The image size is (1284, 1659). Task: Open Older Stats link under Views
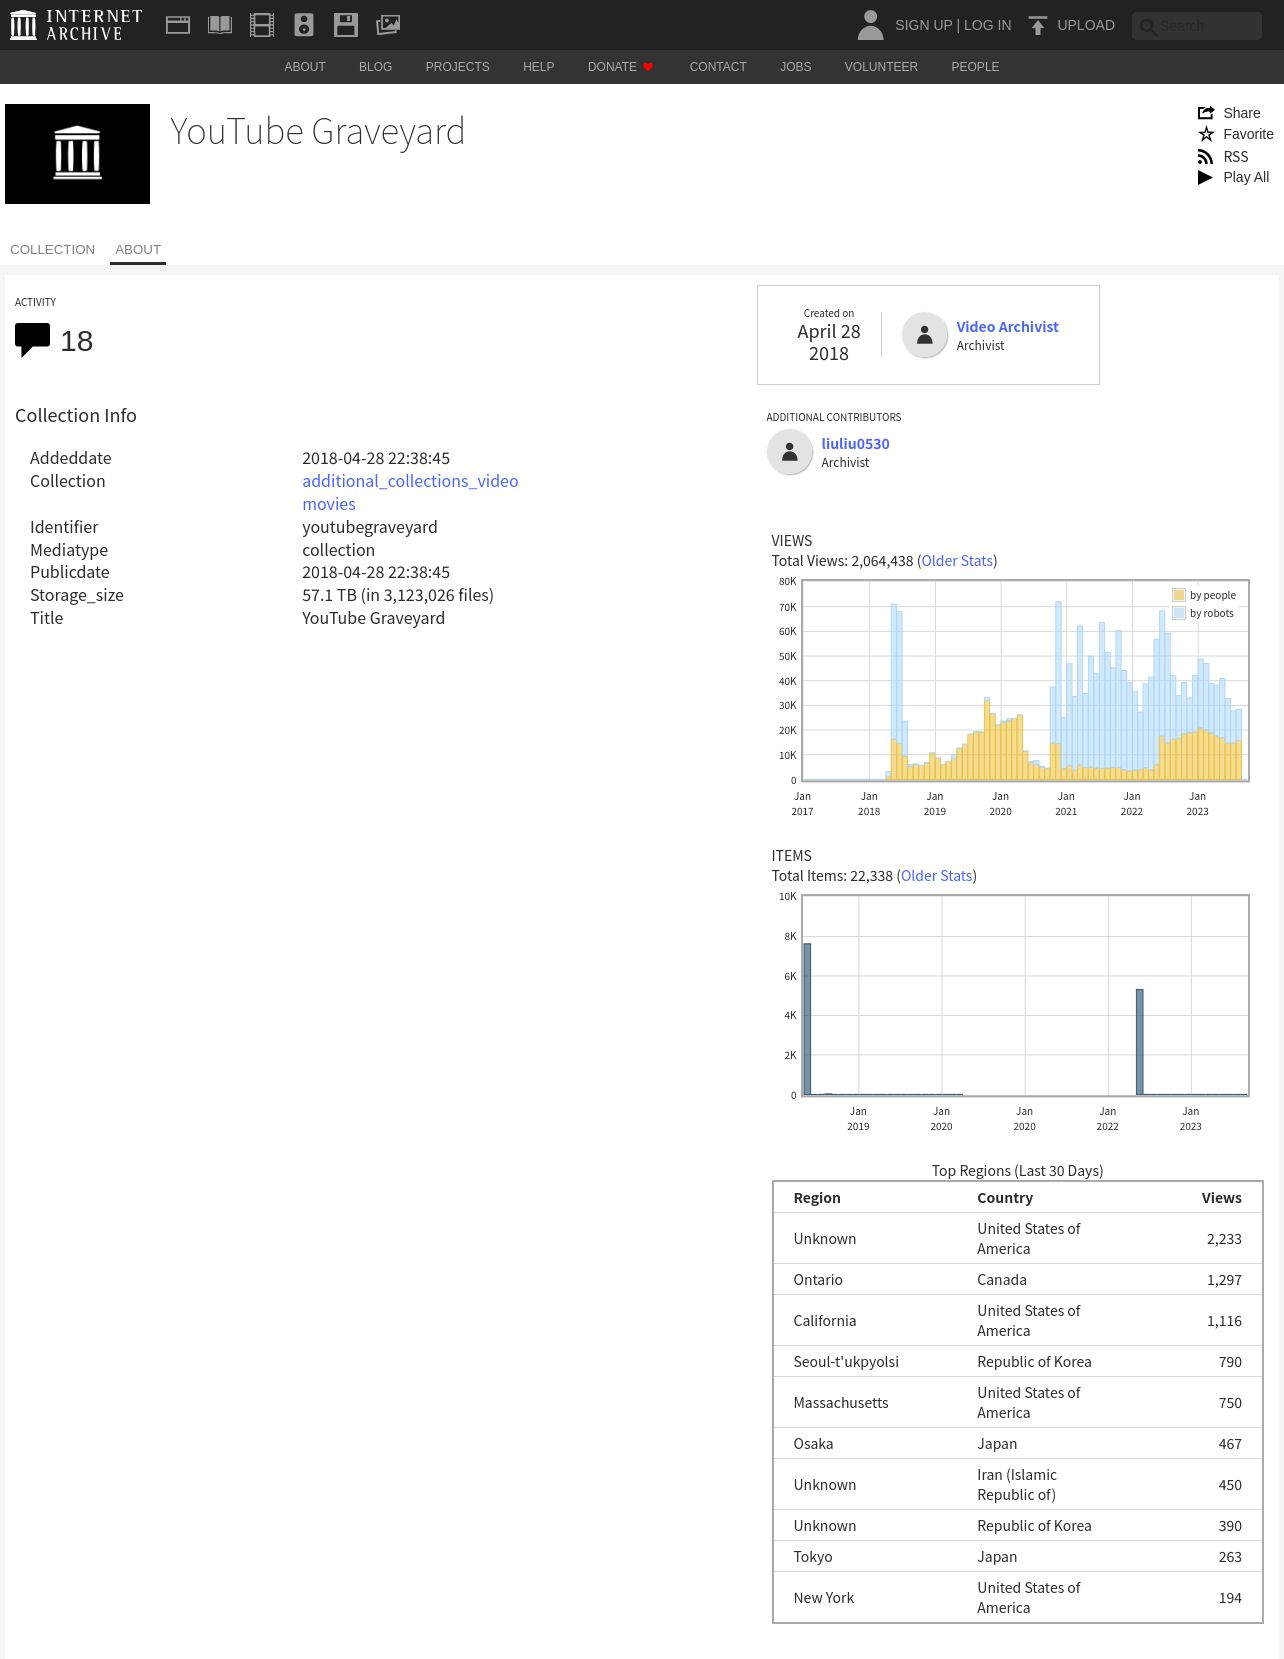click(x=957, y=561)
